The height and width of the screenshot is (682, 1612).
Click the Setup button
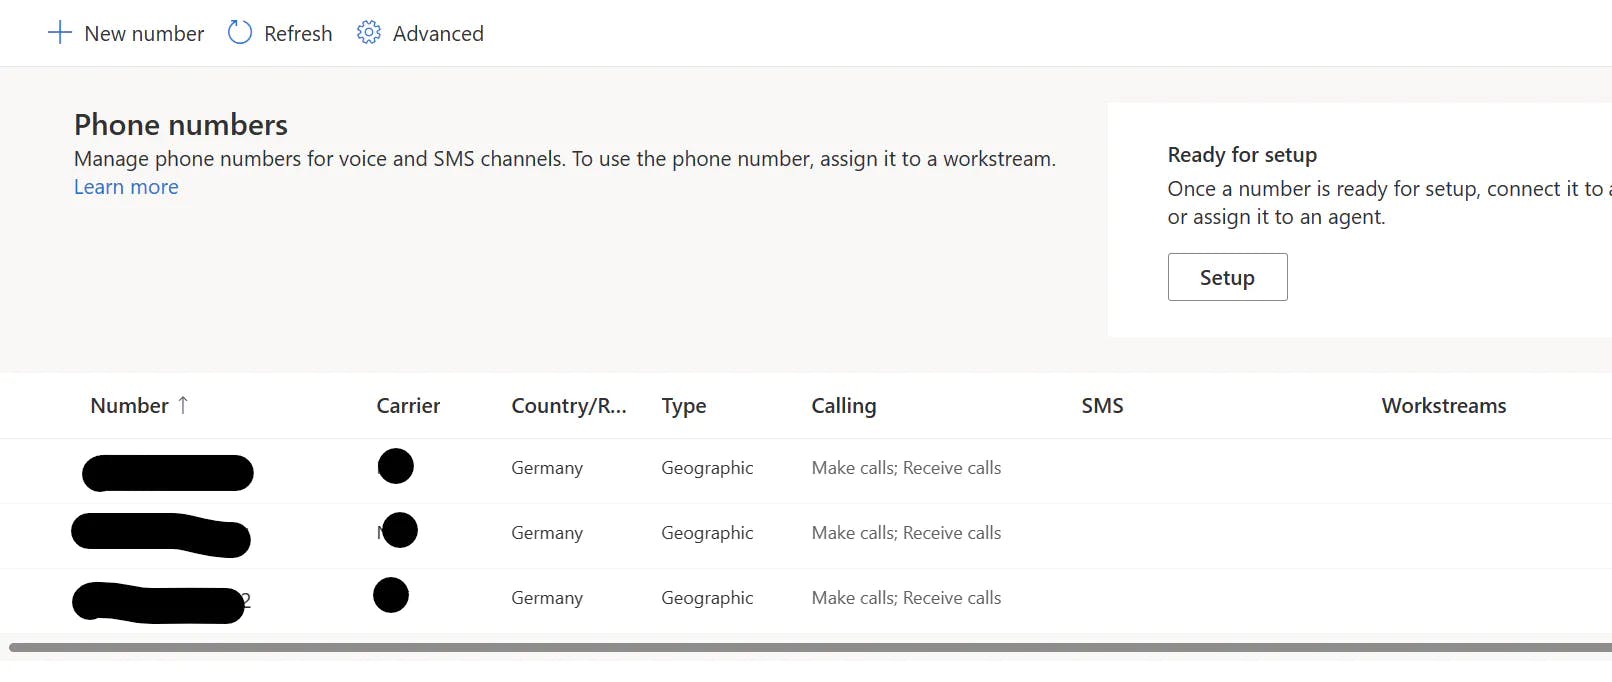point(1227,277)
